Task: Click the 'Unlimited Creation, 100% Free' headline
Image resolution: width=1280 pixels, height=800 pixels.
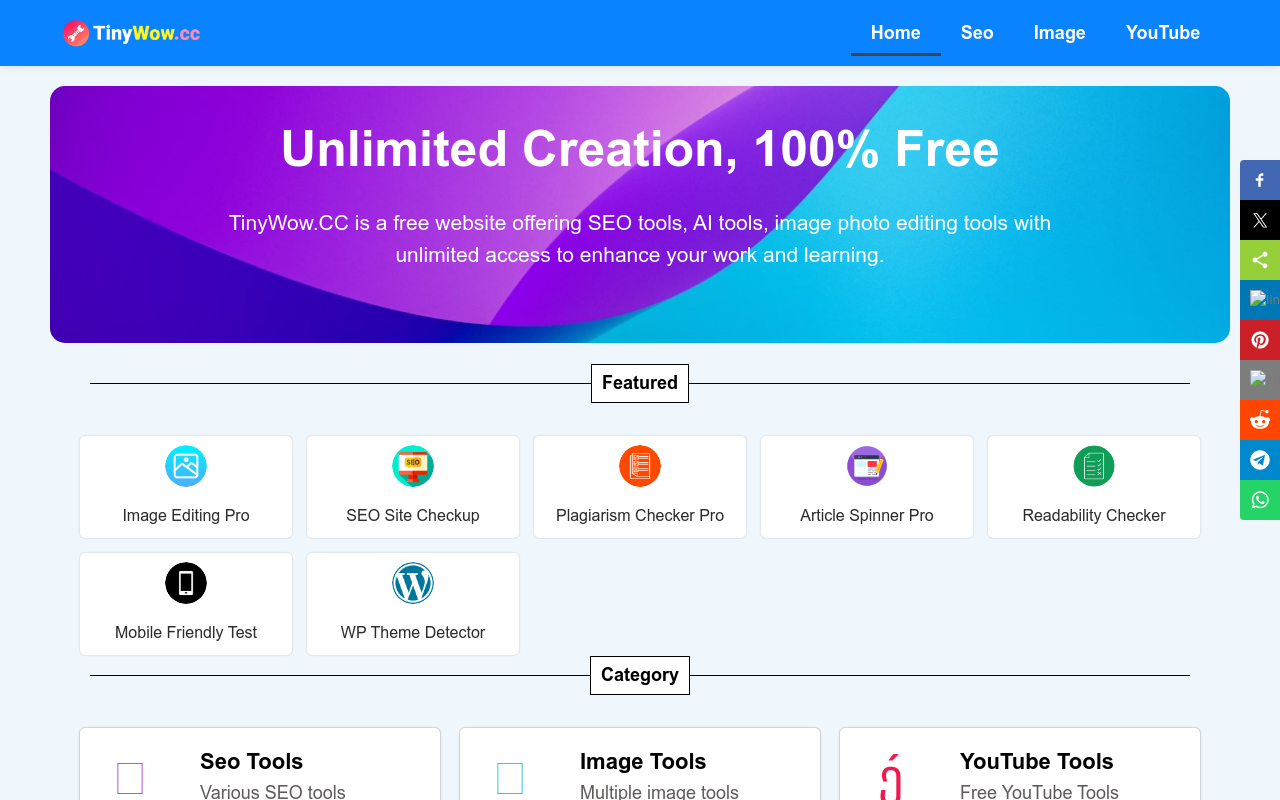Action: pos(640,149)
